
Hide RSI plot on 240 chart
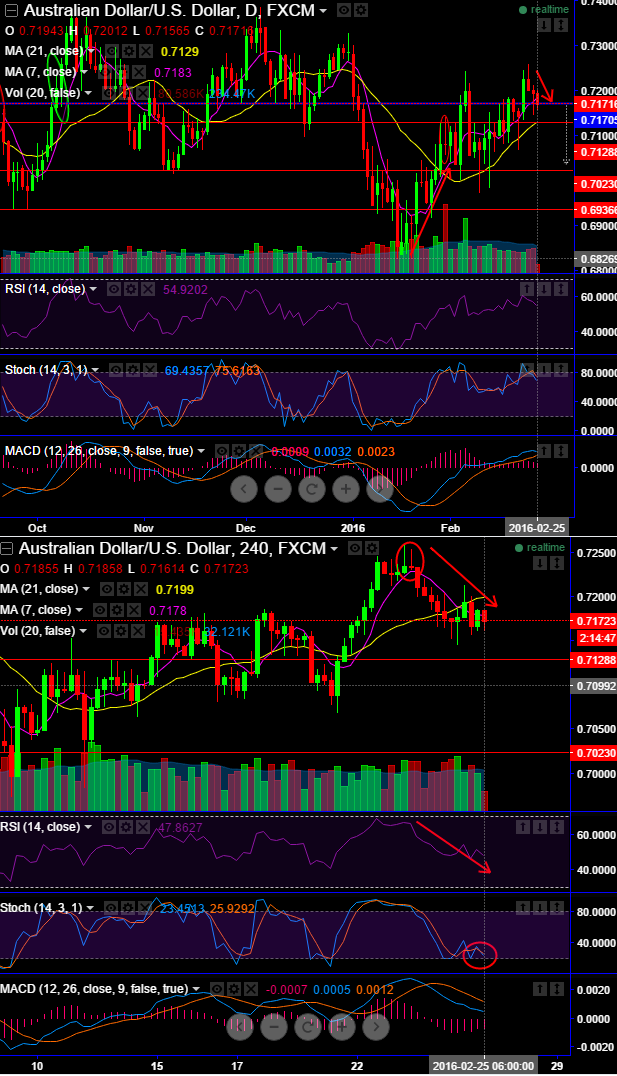109,827
